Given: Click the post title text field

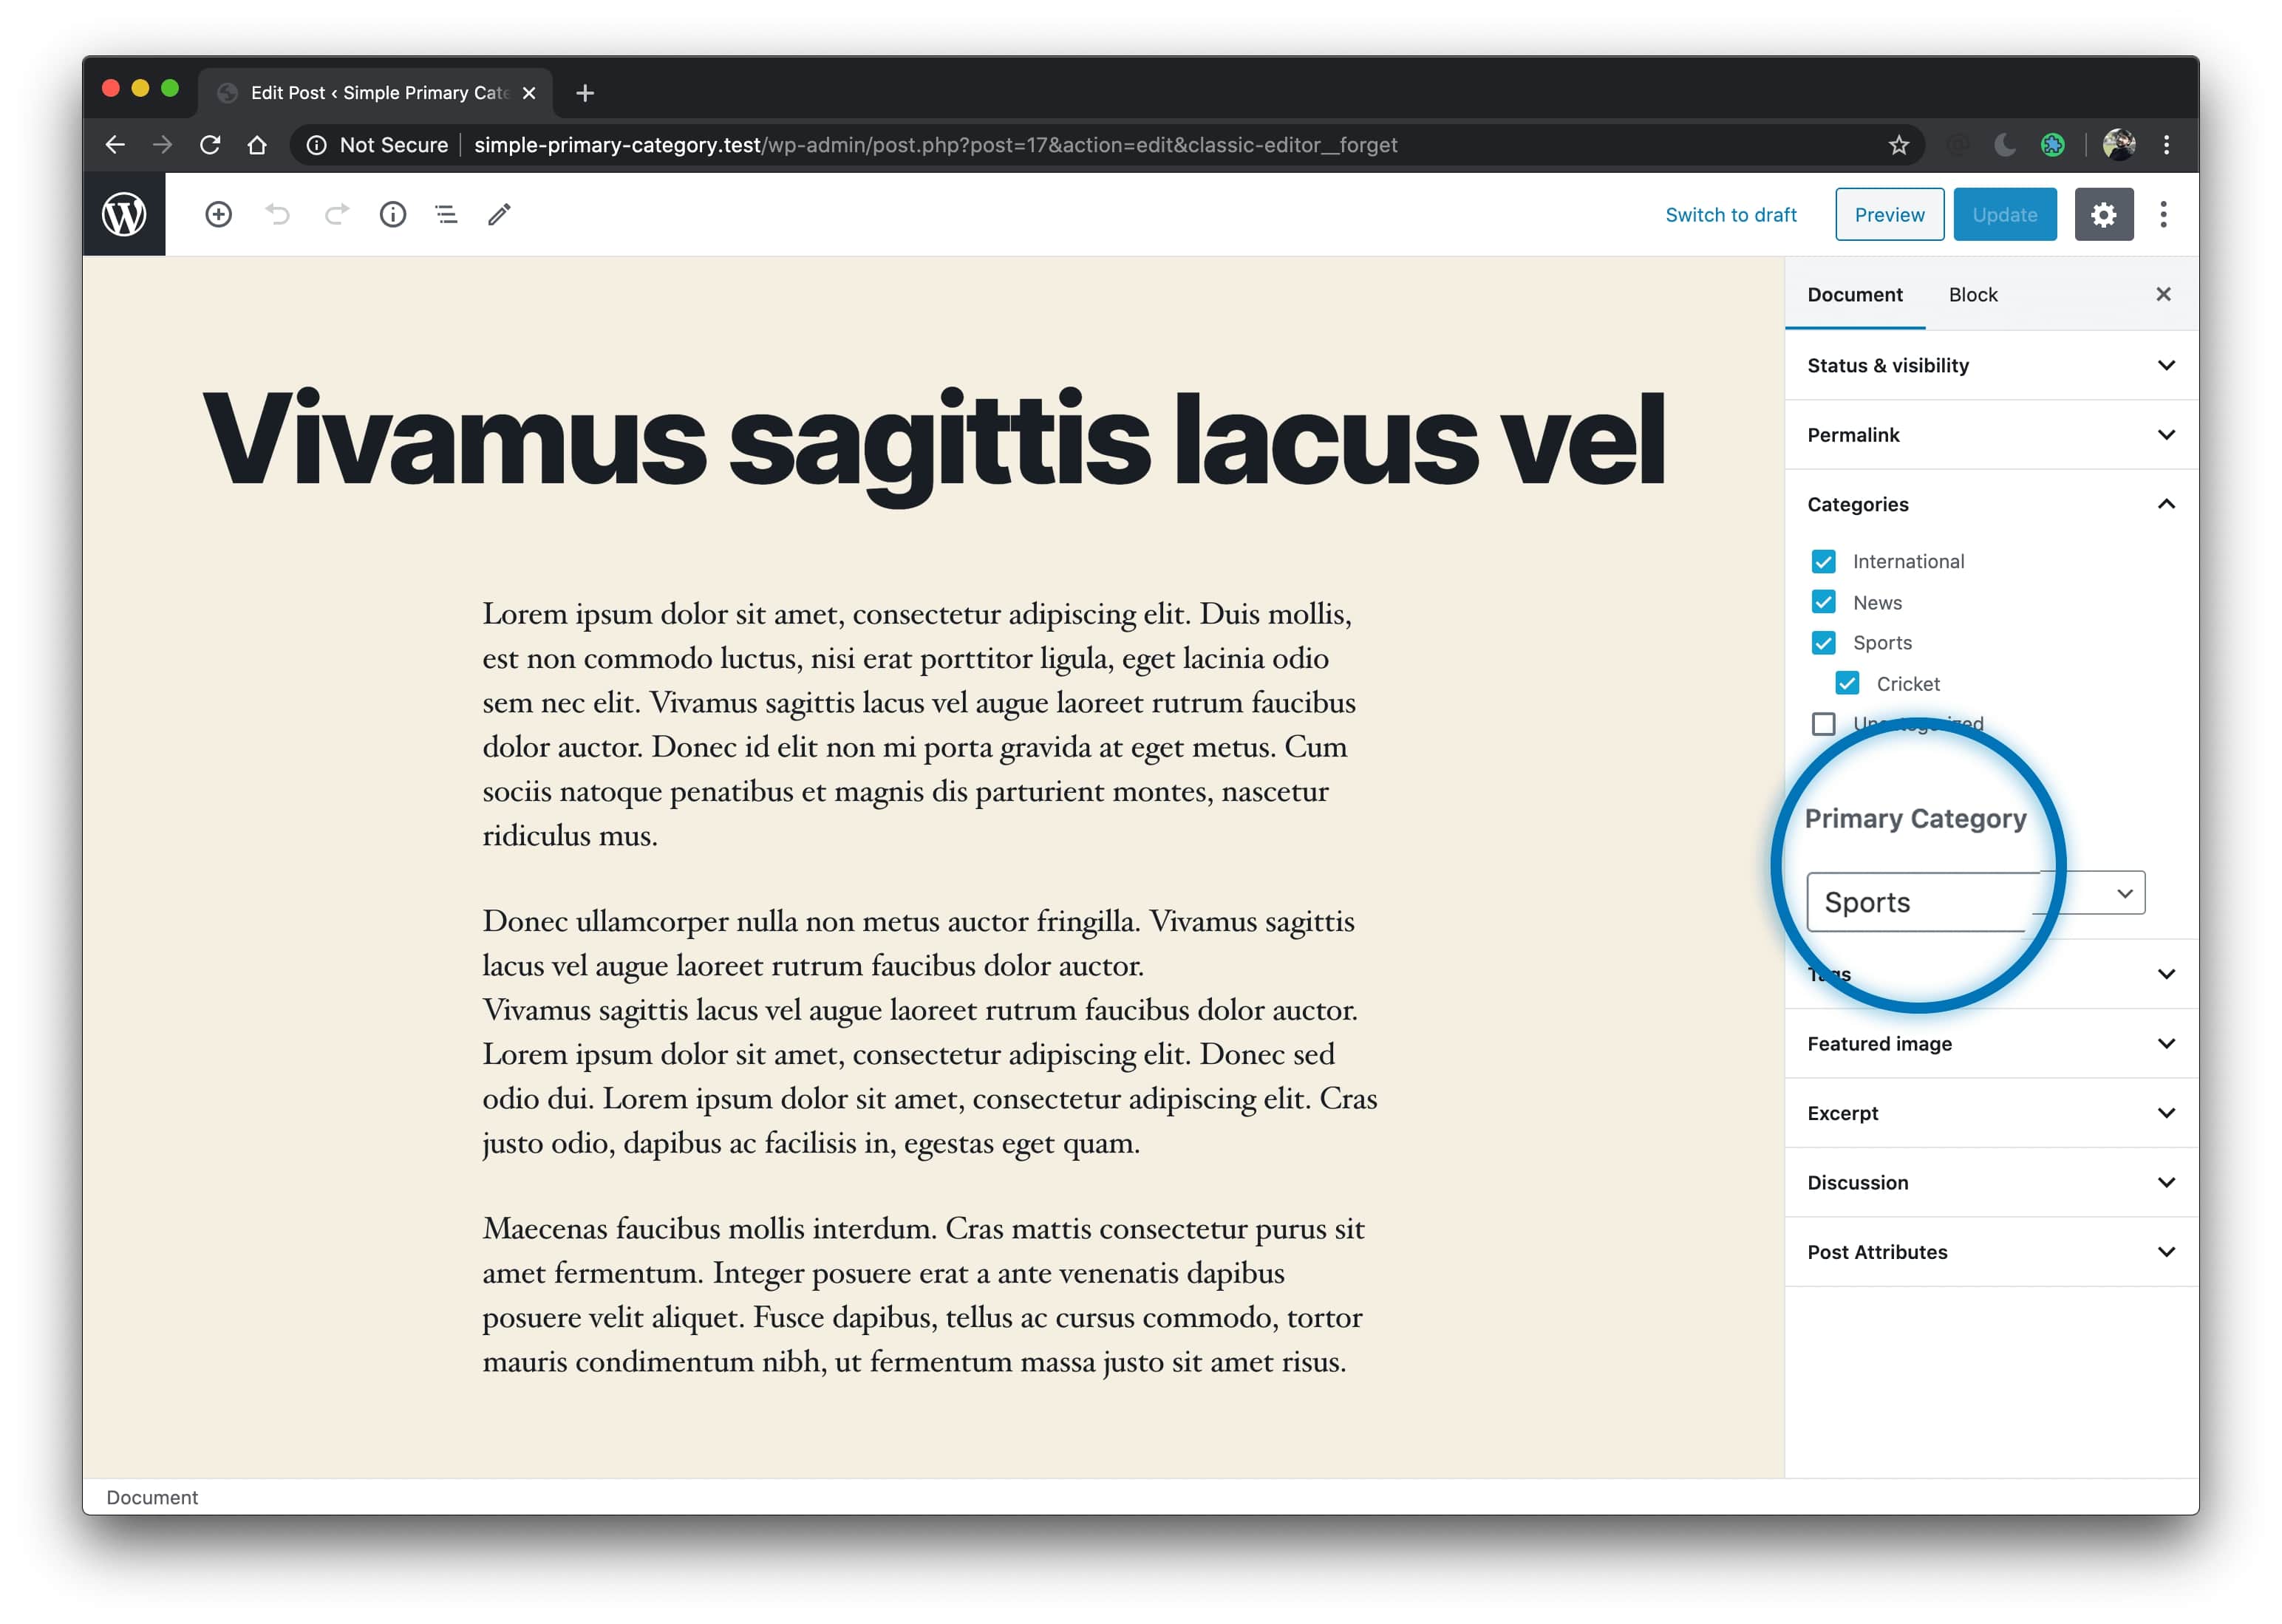Looking at the screenshot, I should pyautogui.click(x=933, y=441).
